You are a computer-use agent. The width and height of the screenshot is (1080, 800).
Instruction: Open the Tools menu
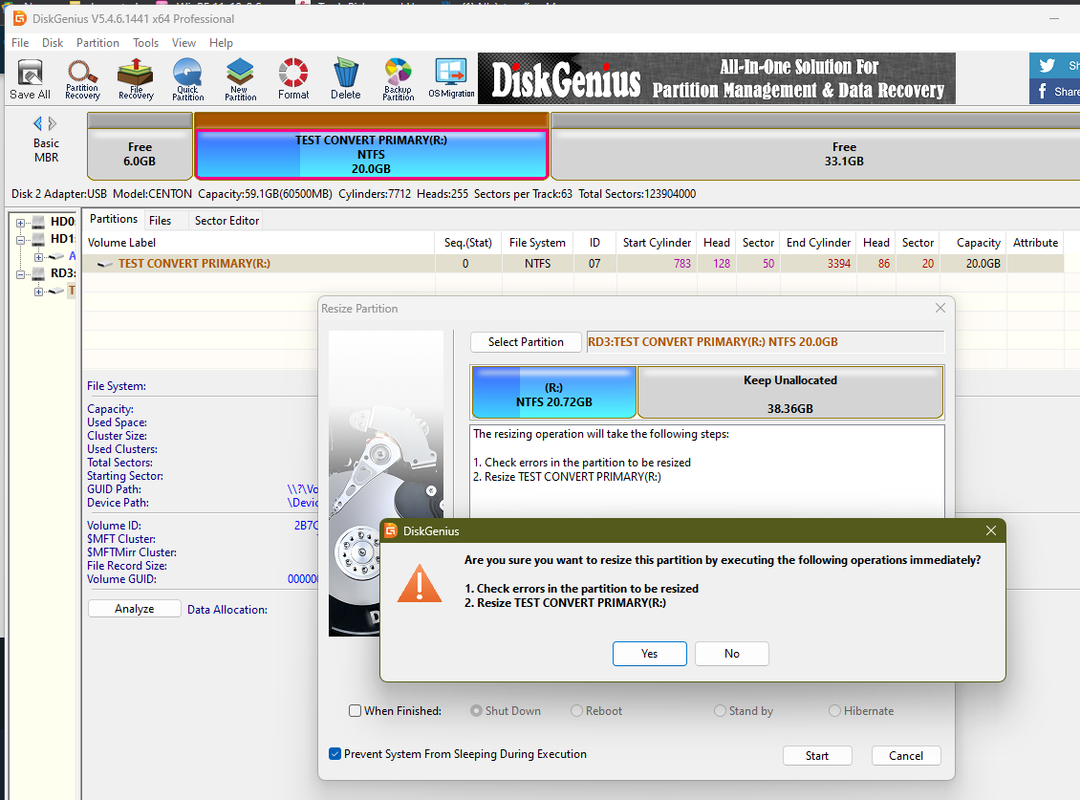(x=145, y=43)
